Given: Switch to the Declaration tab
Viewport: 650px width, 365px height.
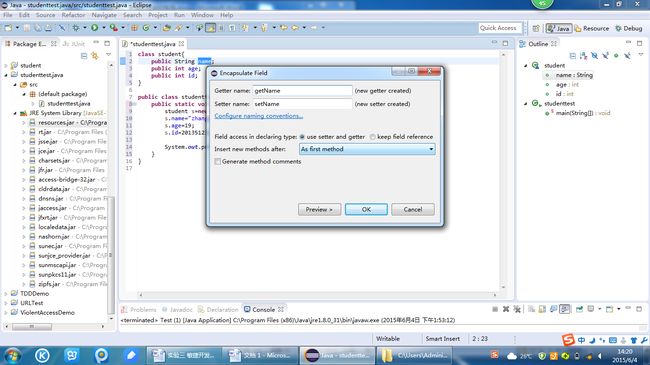Looking at the screenshot, I should tap(218, 309).
